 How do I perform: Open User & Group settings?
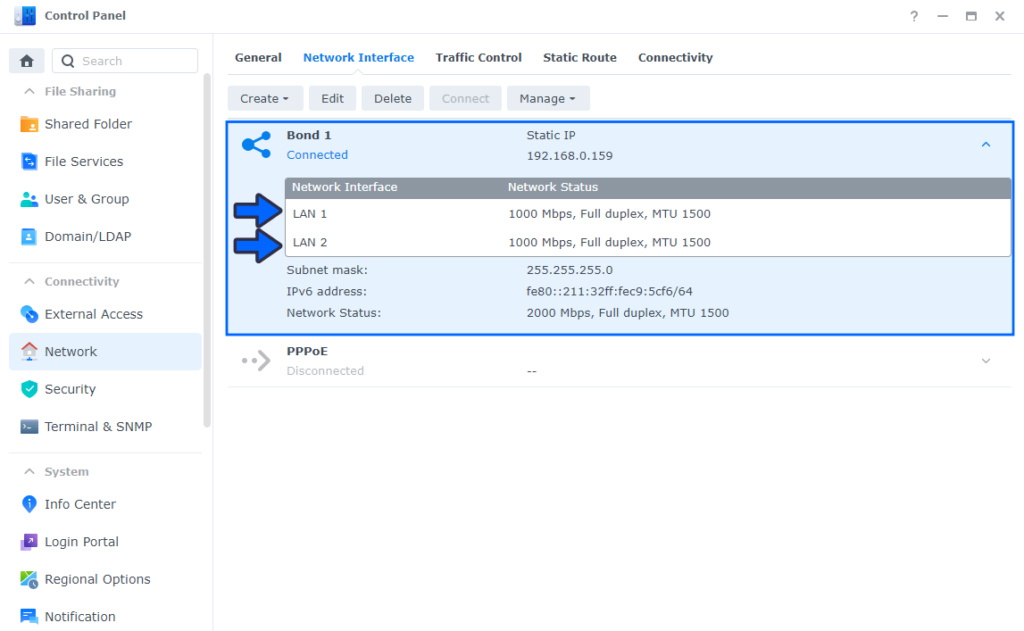pyautogui.click(x=90, y=199)
